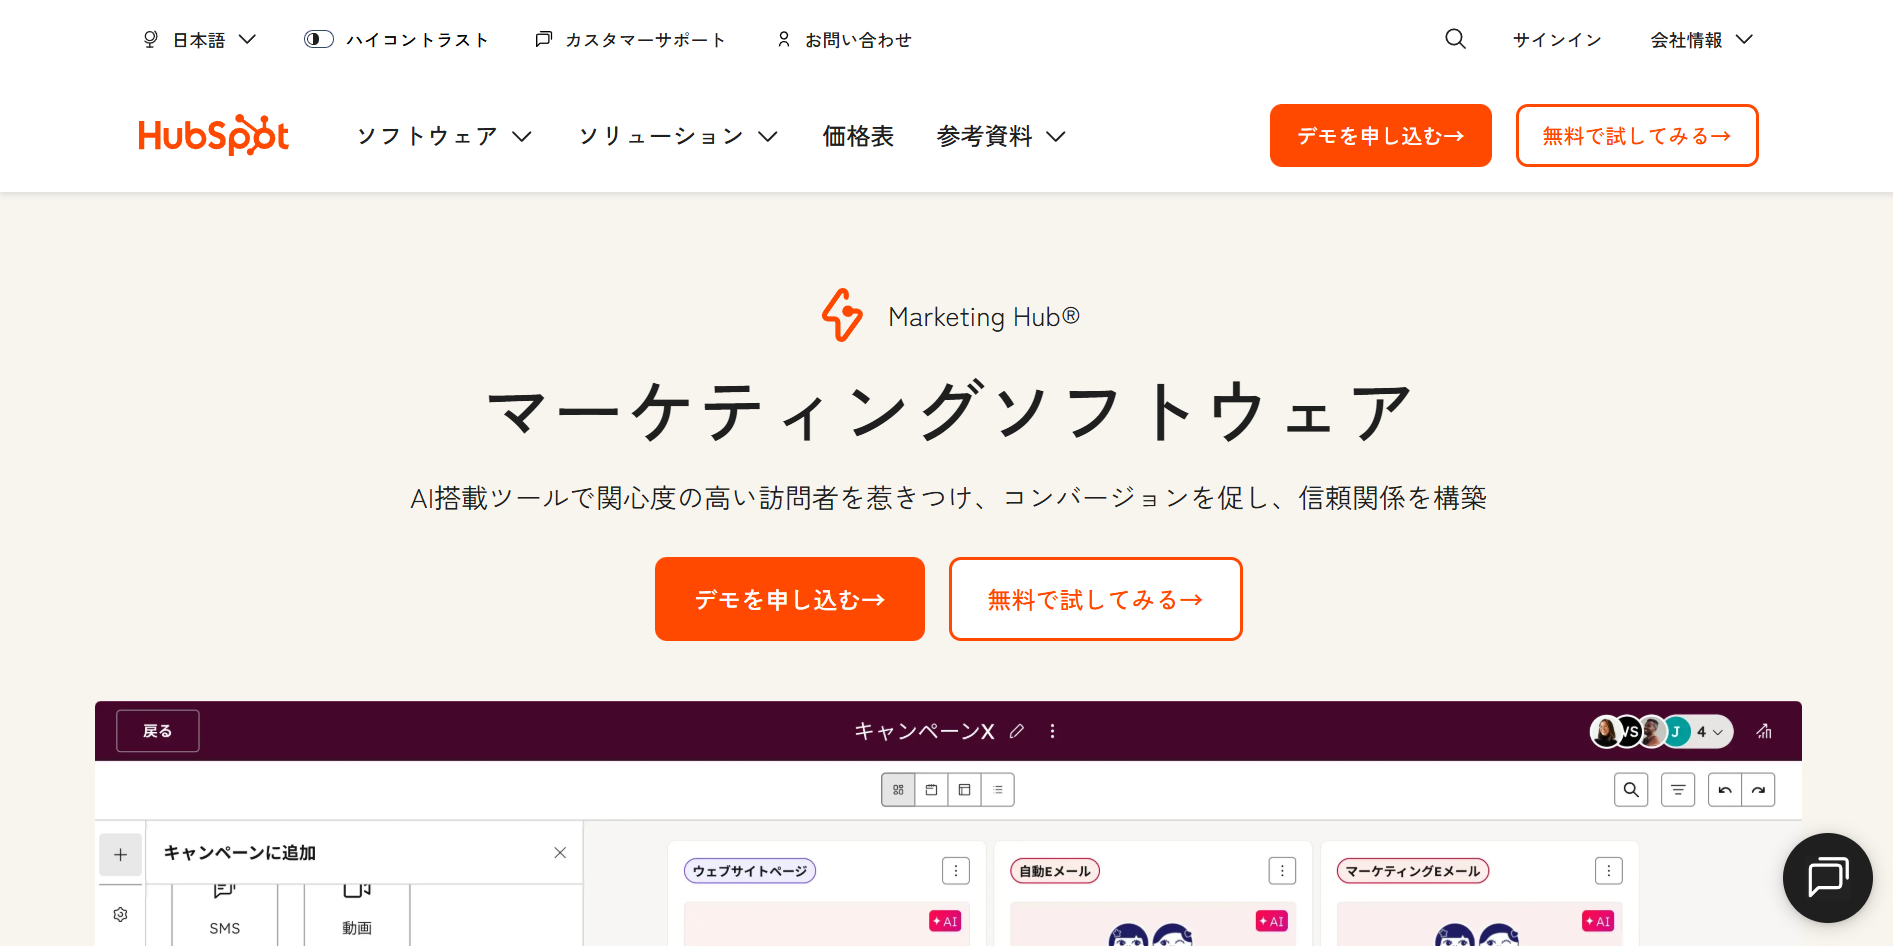Open settings via the gear icon in sidebar
The width and height of the screenshot is (1893, 946).
click(120, 913)
